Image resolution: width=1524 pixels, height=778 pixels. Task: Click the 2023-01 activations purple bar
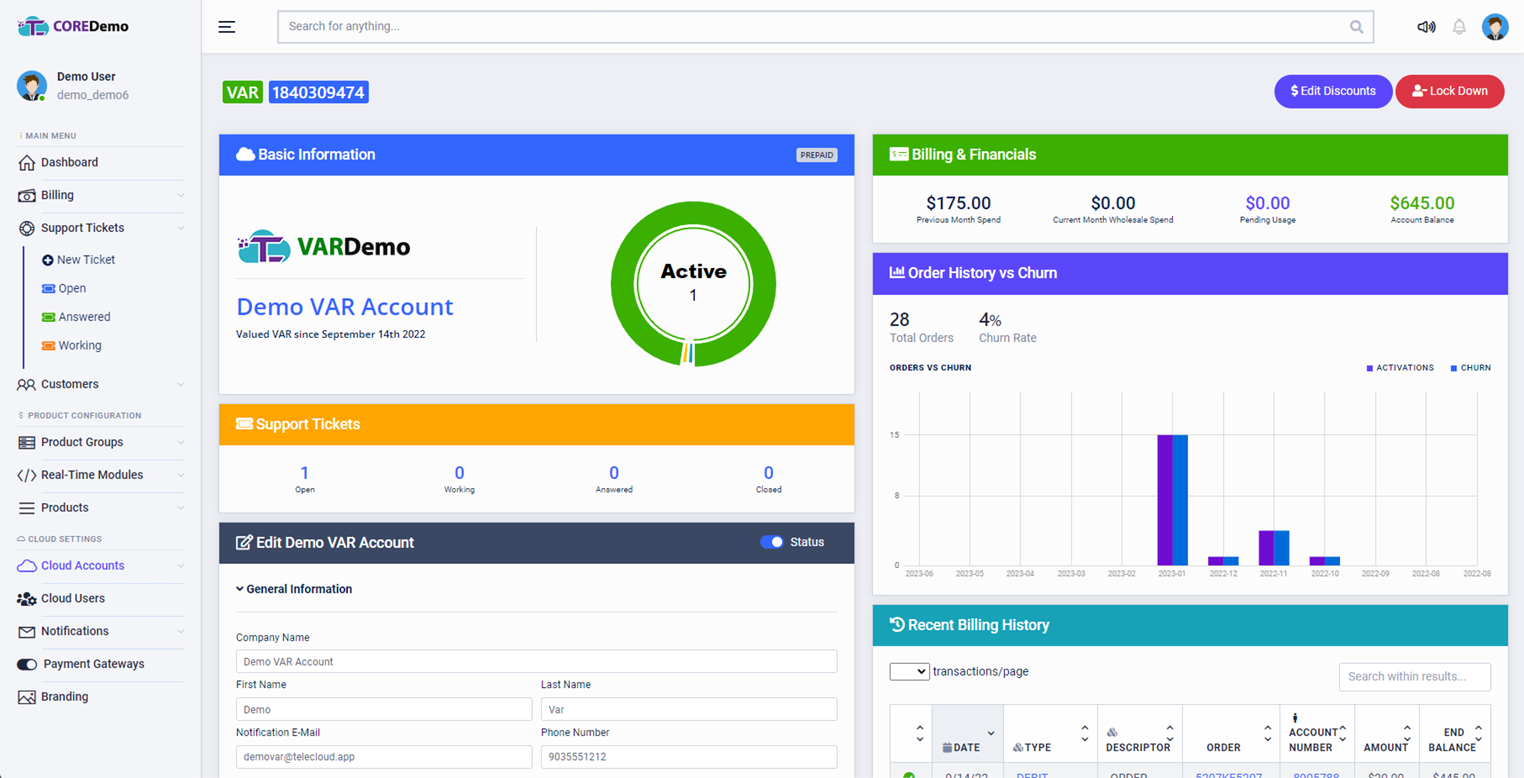click(x=1165, y=500)
